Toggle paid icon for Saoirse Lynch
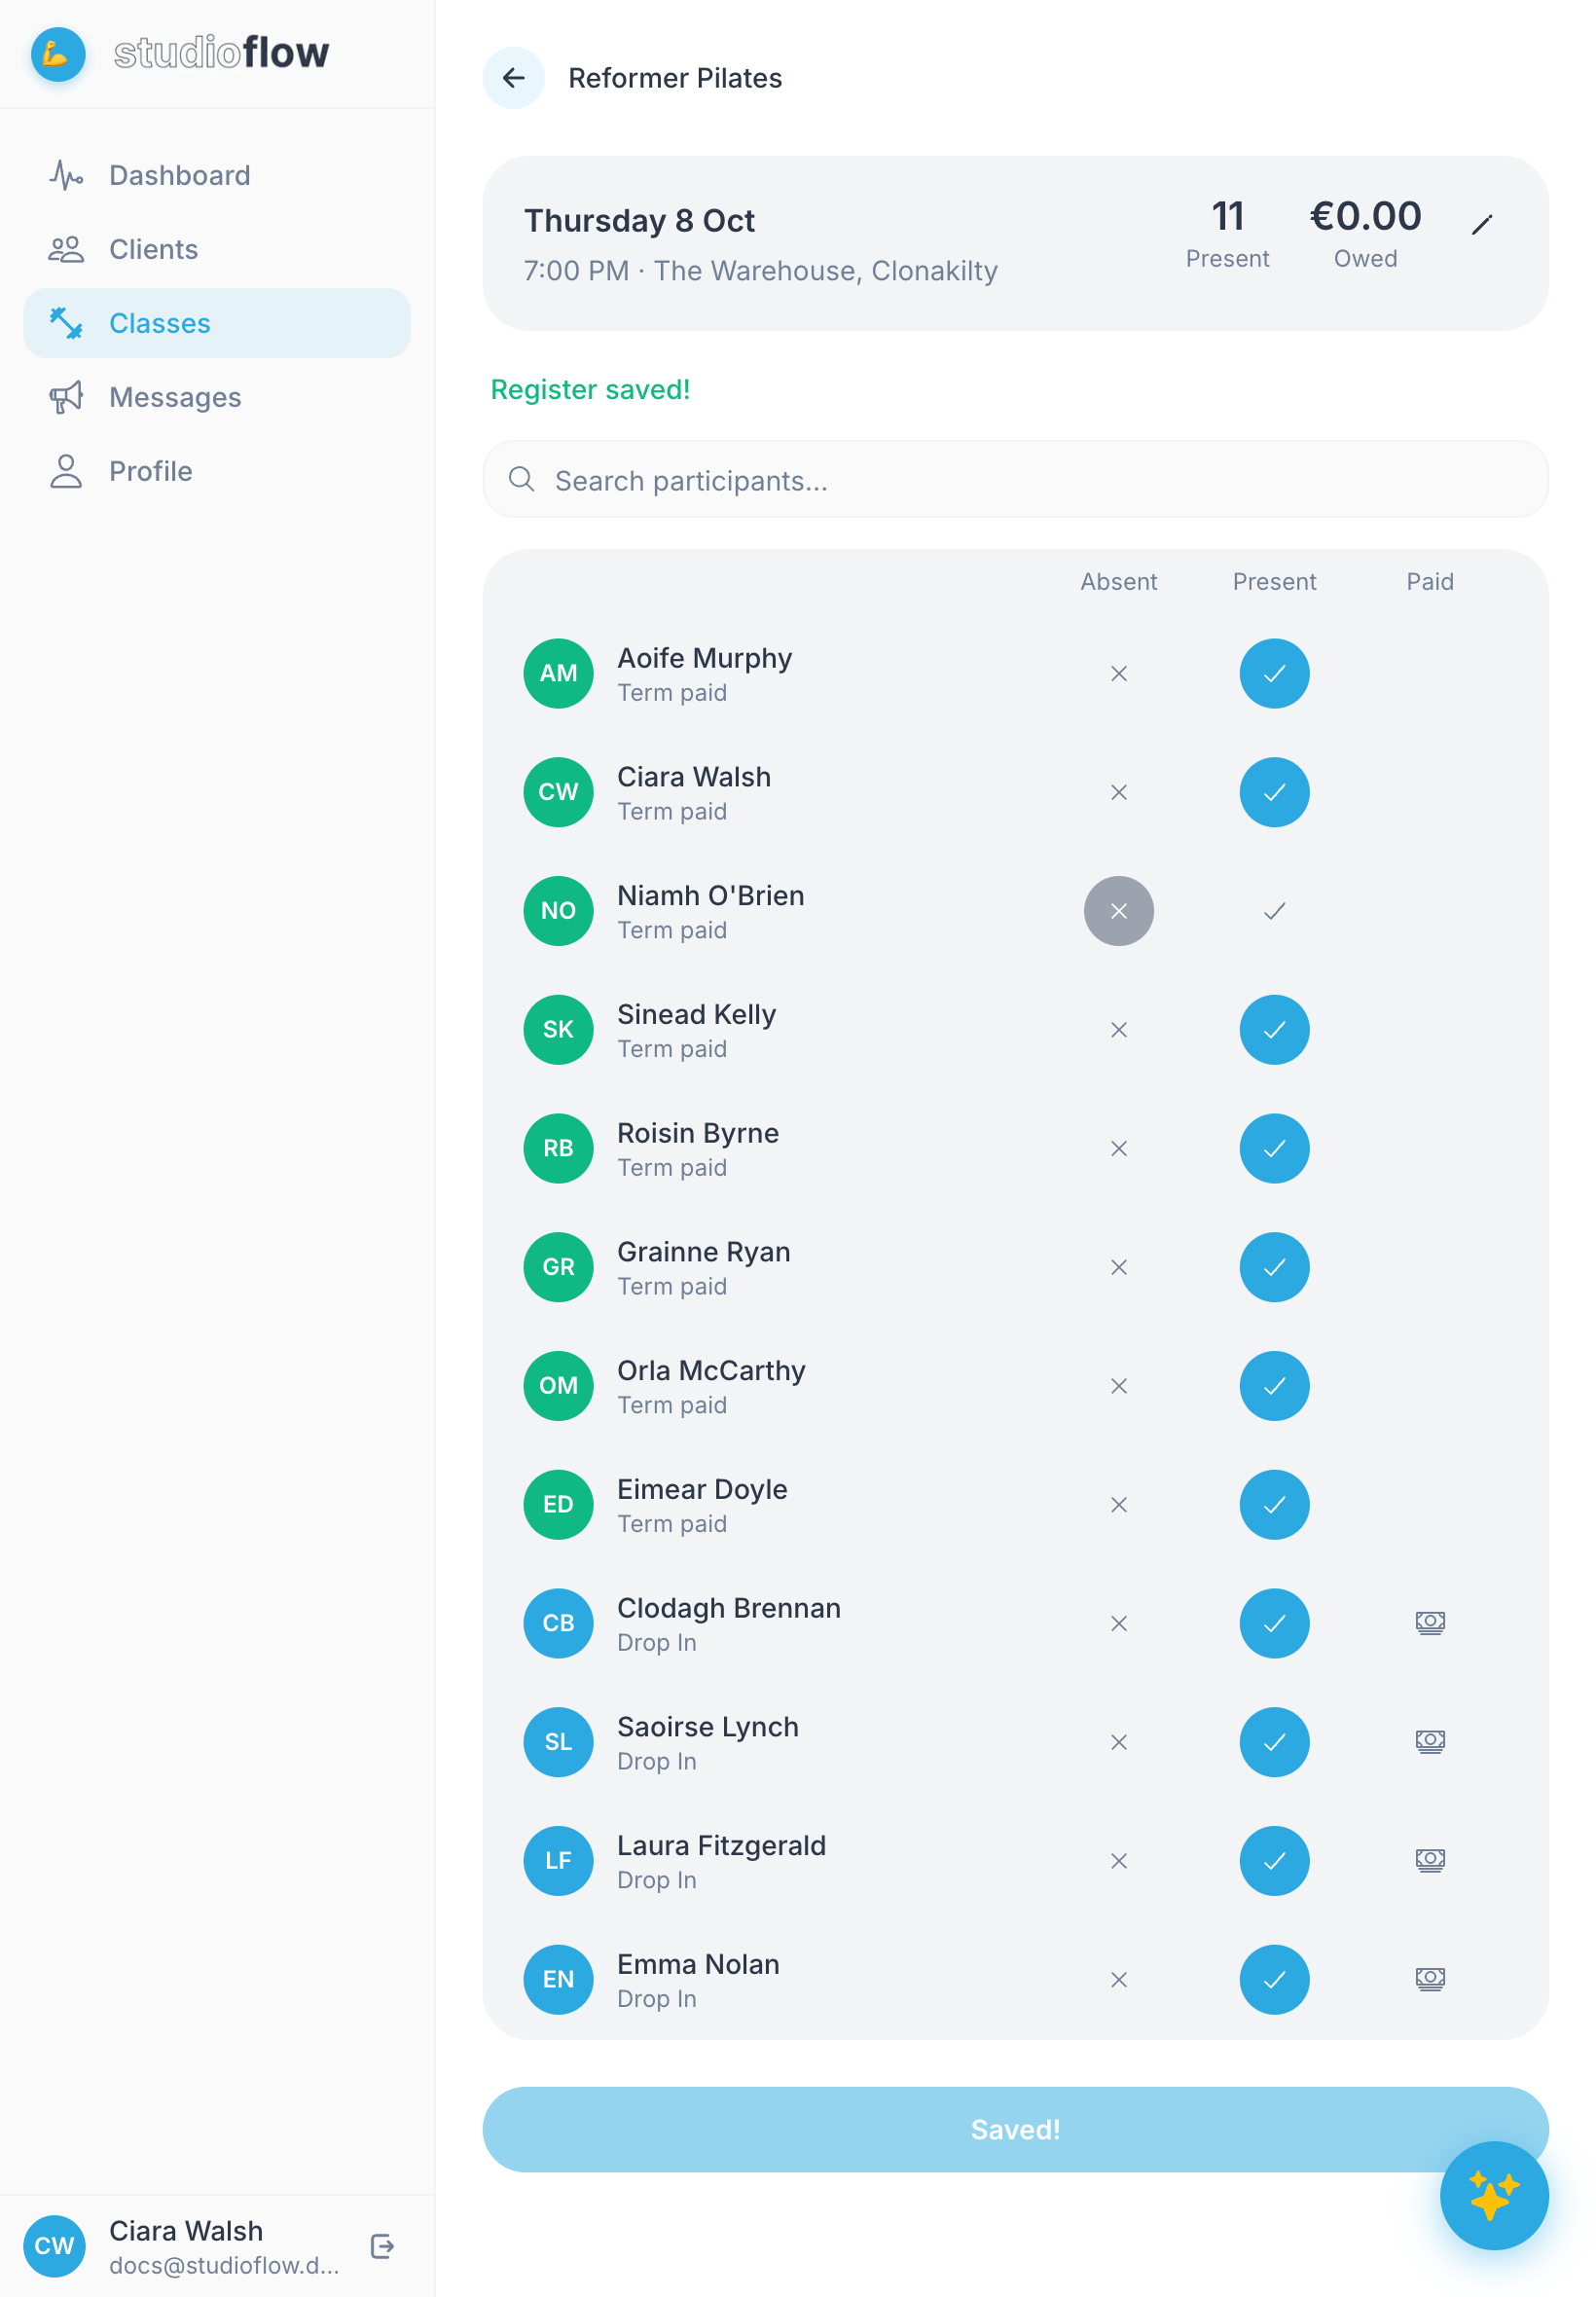The width and height of the screenshot is (1596, 2297). click(x=1430, y=1742)
